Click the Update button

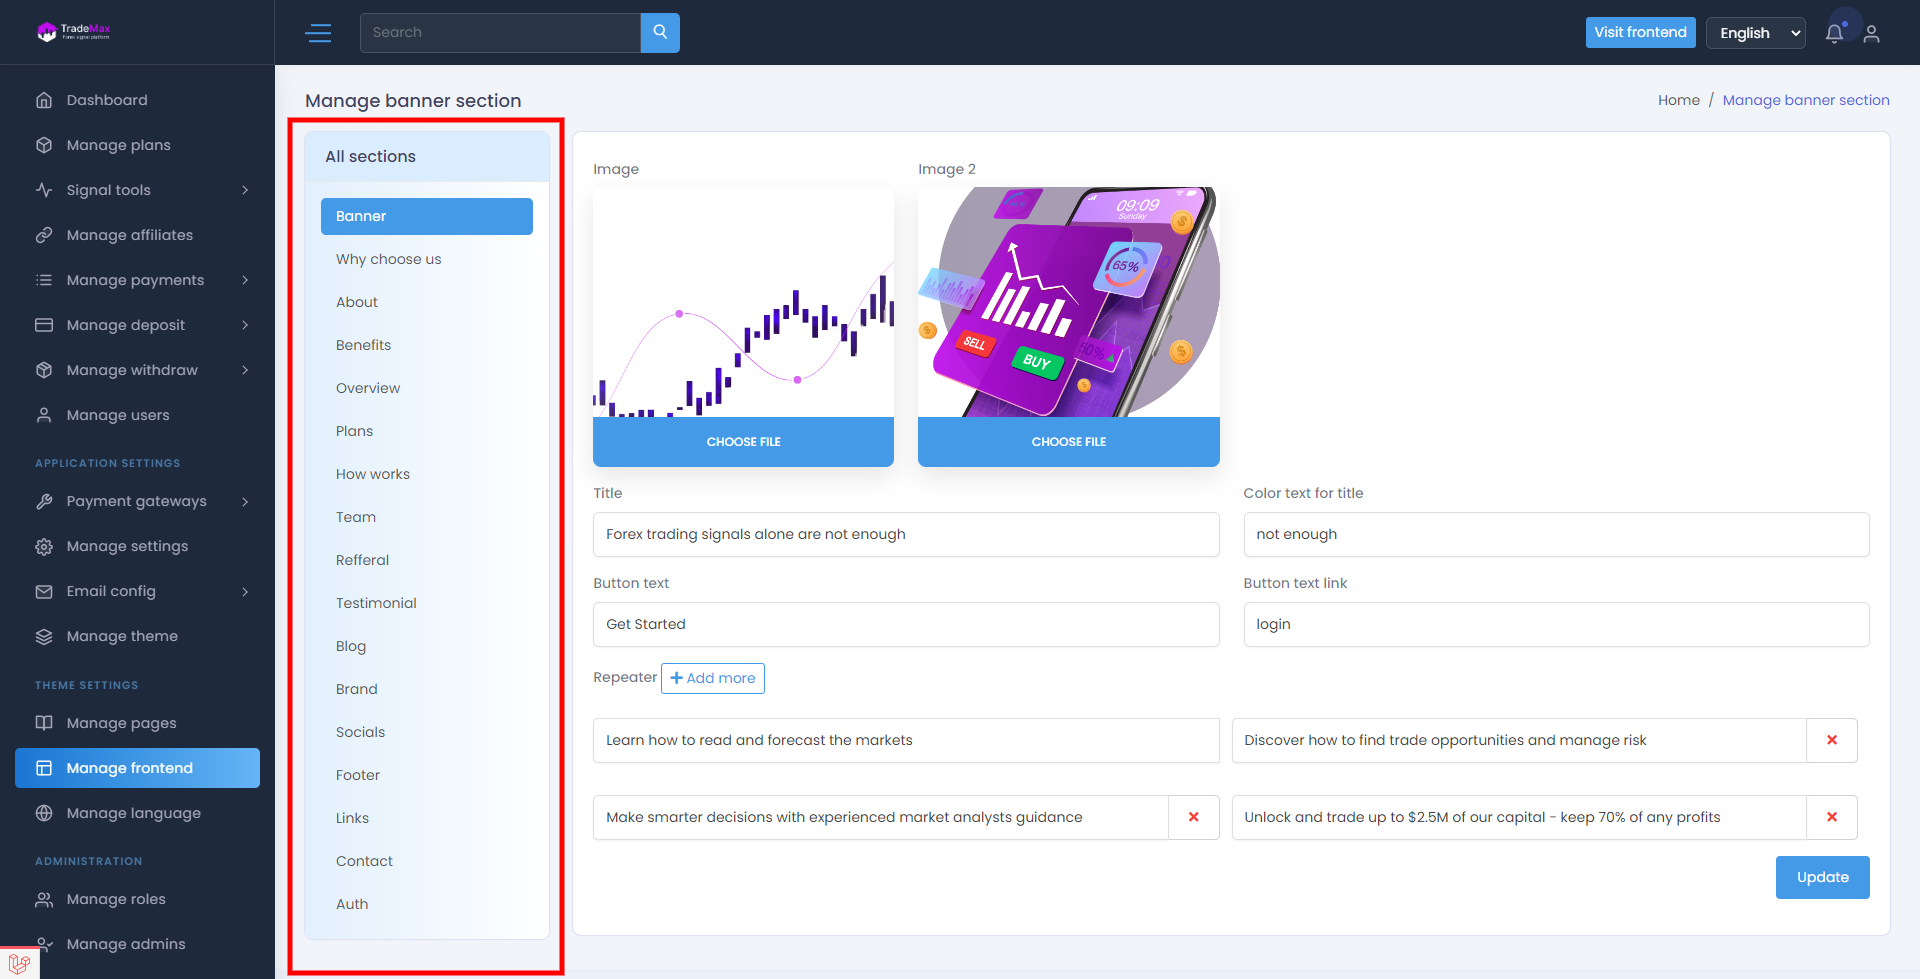[1821, 877]
